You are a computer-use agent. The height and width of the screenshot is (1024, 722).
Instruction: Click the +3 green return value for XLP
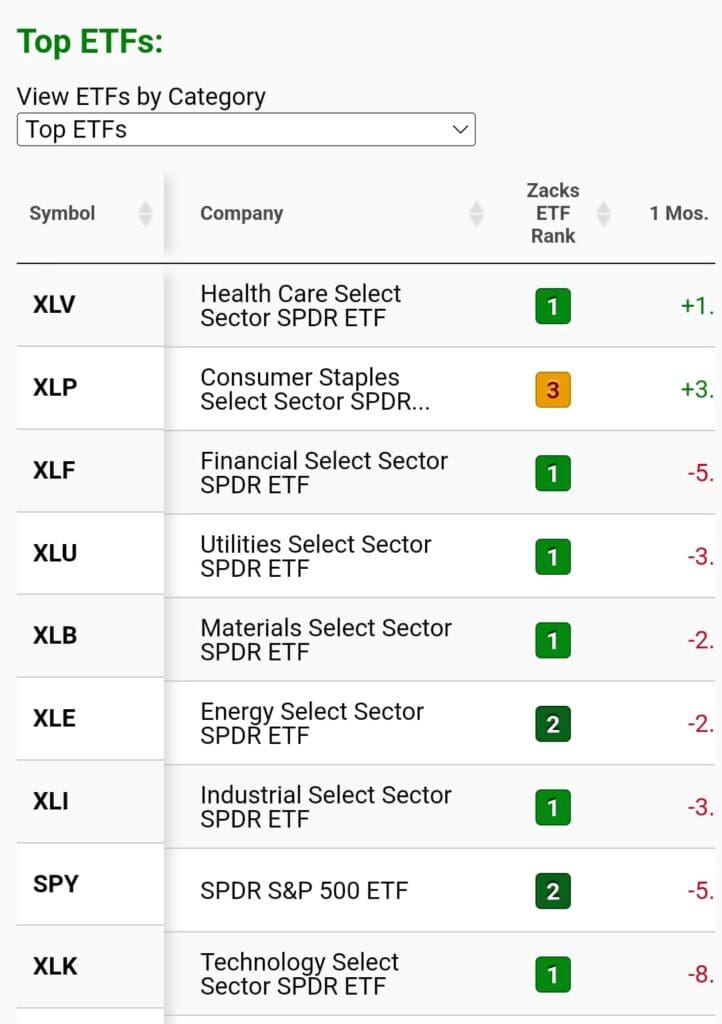[697, 390]
